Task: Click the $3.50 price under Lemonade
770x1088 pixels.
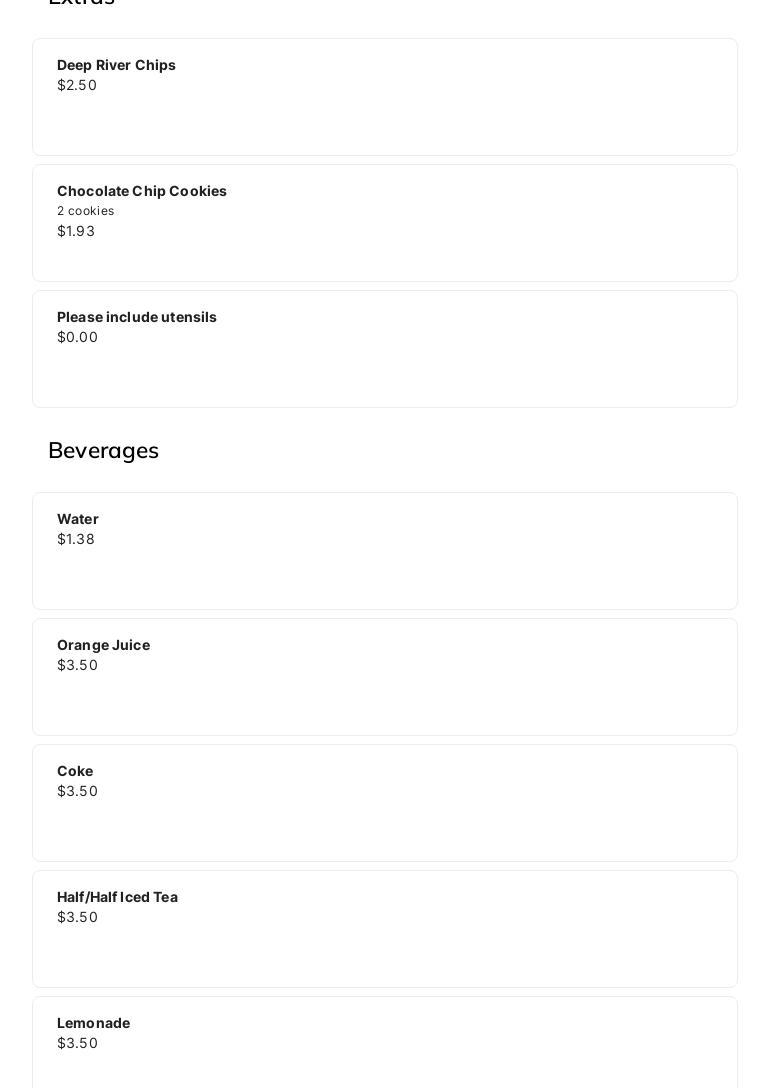Action: pyautogui.click(x=78, y=1043)
